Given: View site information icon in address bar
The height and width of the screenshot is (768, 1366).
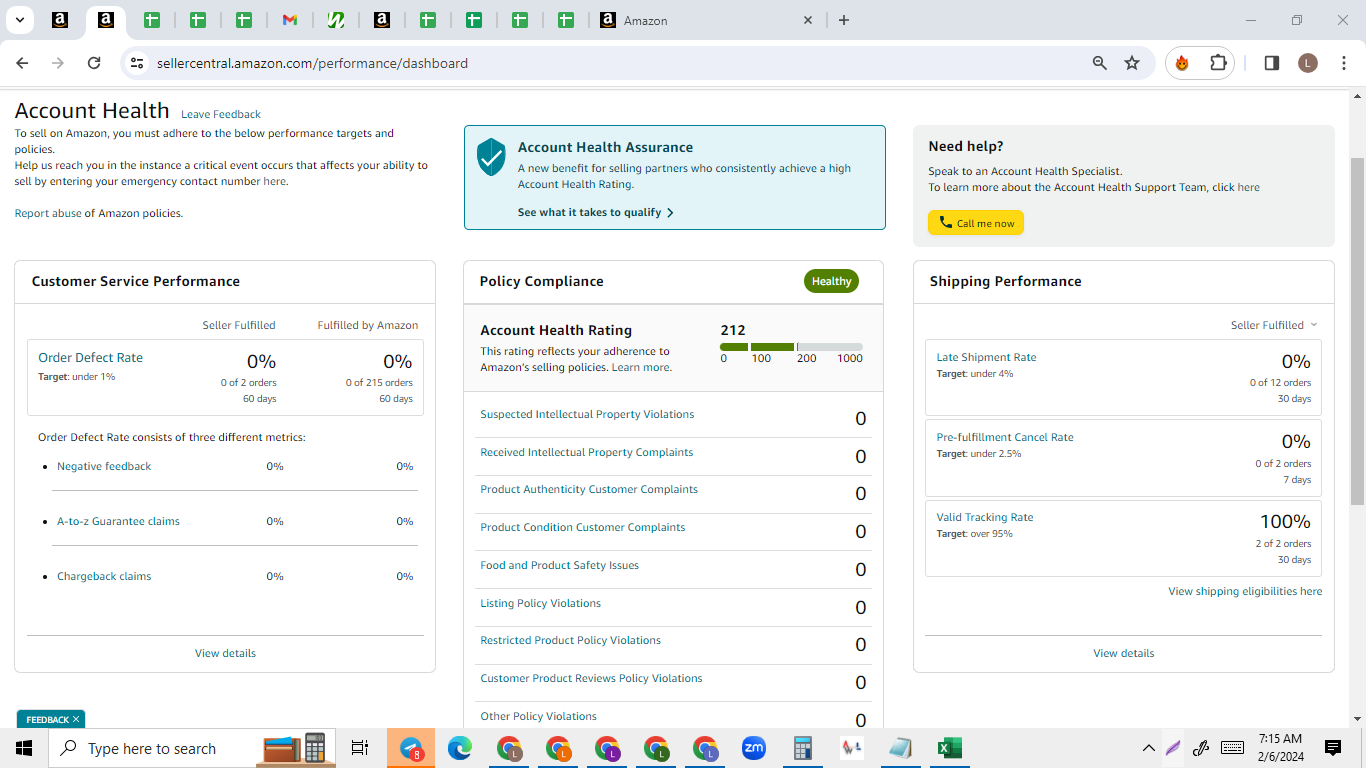Looking at the screenshot, I should pos(137,63).
